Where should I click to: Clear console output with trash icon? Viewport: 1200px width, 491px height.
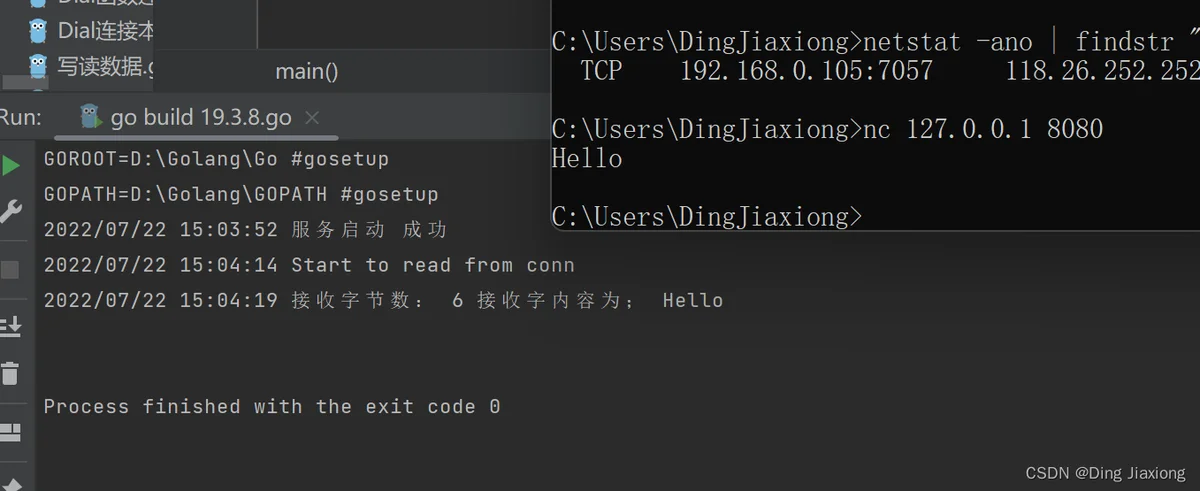(10, 373)
